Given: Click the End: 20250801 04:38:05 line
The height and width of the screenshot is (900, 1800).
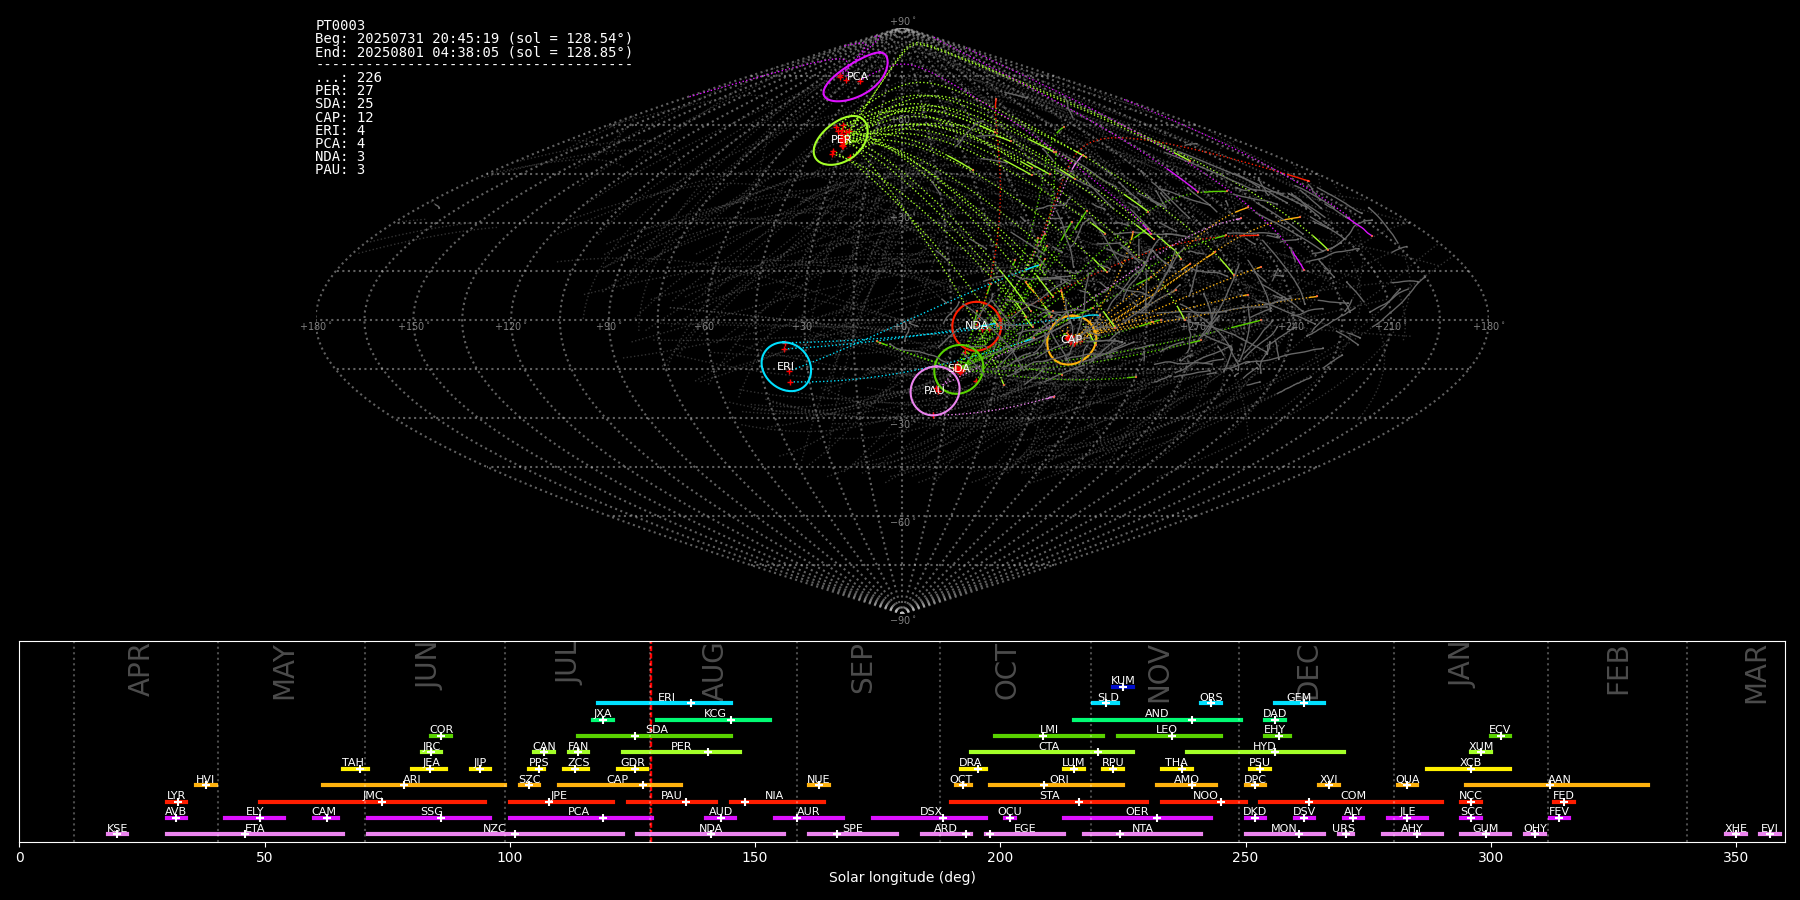Looking at the screenshot, I should [474, 52].
